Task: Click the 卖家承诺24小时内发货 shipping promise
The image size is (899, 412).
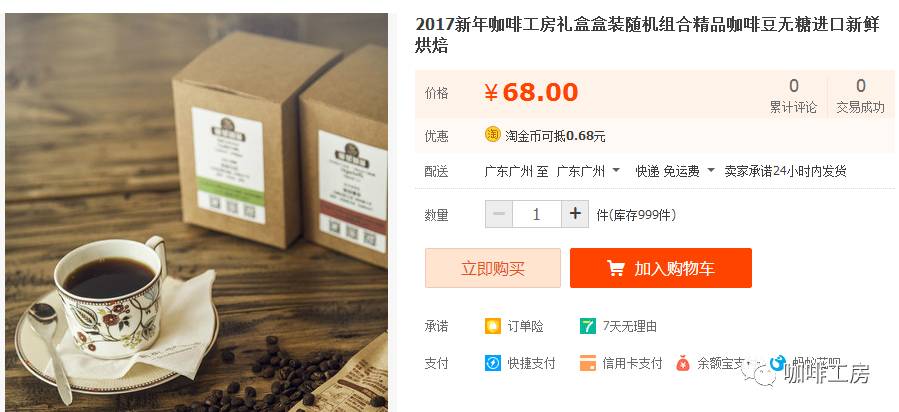Action: point(785,171)
